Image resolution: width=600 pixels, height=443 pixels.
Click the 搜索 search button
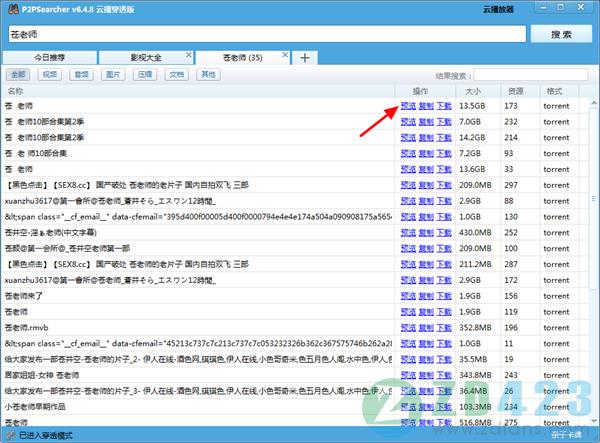click(x=561, y=34)
